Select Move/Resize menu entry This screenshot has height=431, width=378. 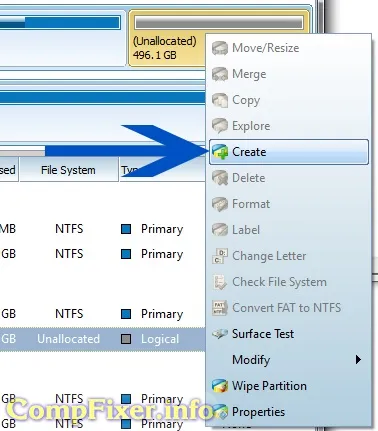(x=289, y=48)
